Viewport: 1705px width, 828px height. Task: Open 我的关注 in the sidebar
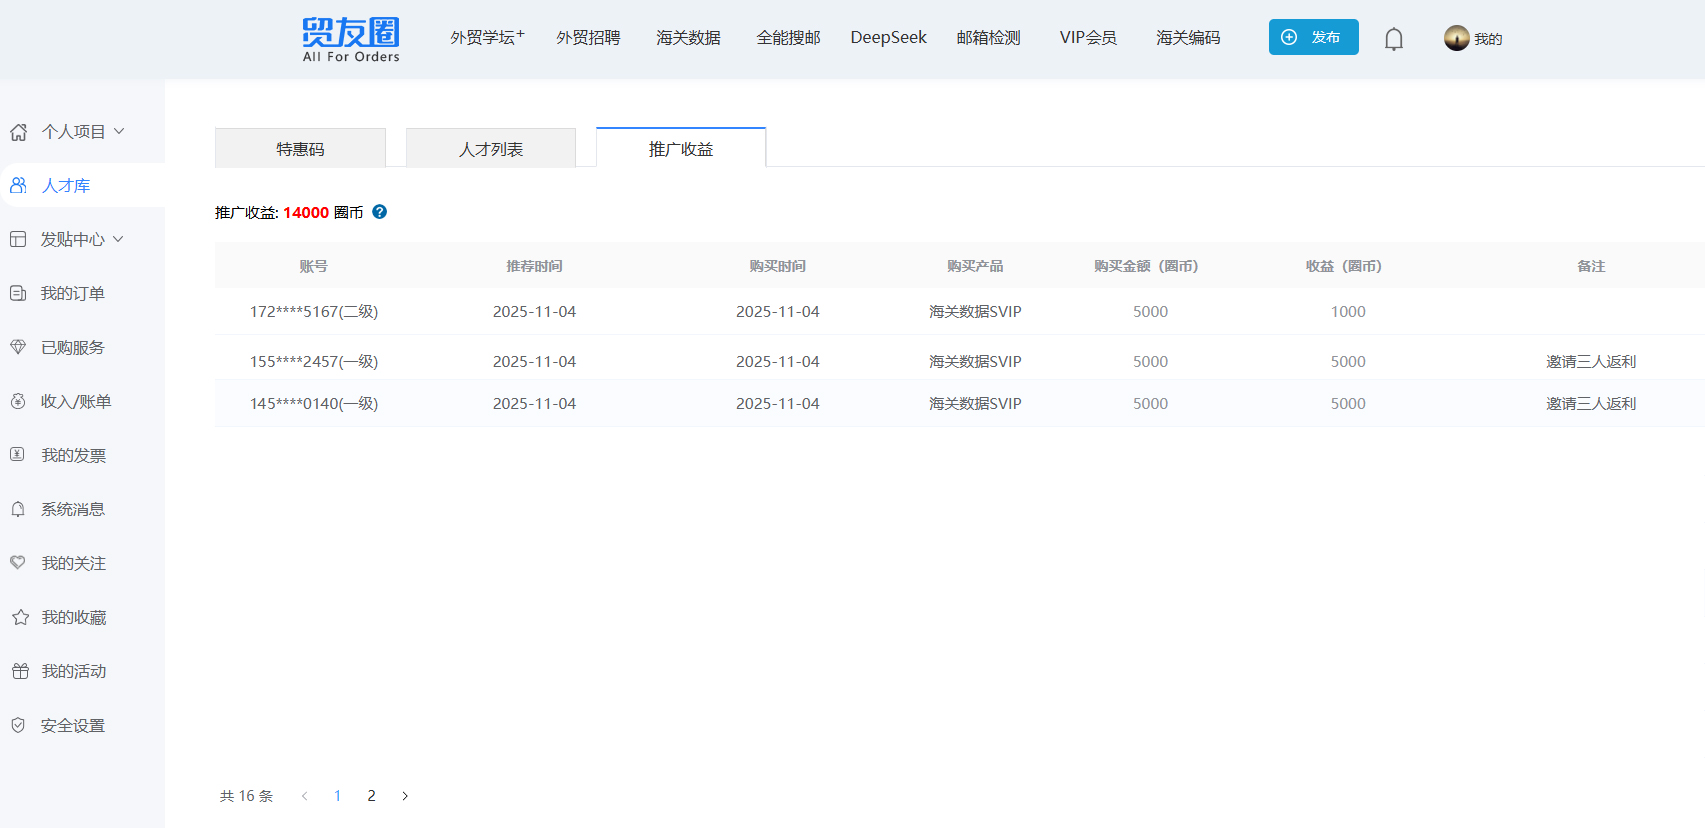(73, 564)
